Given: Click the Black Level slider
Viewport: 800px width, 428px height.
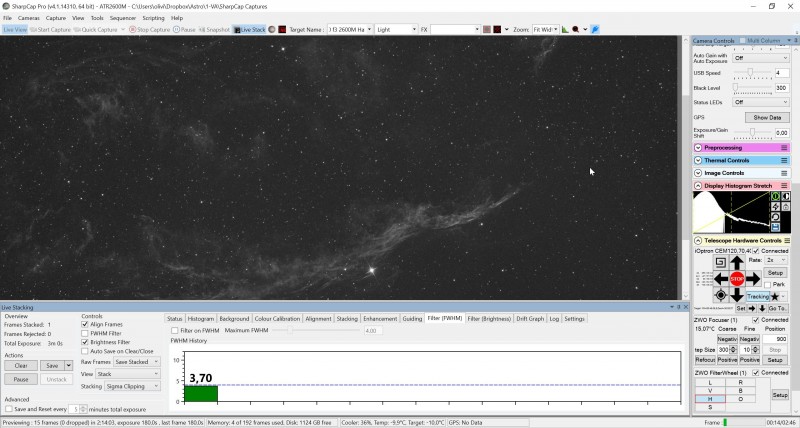Looking at the screenshot, I should tap(753, 88).
